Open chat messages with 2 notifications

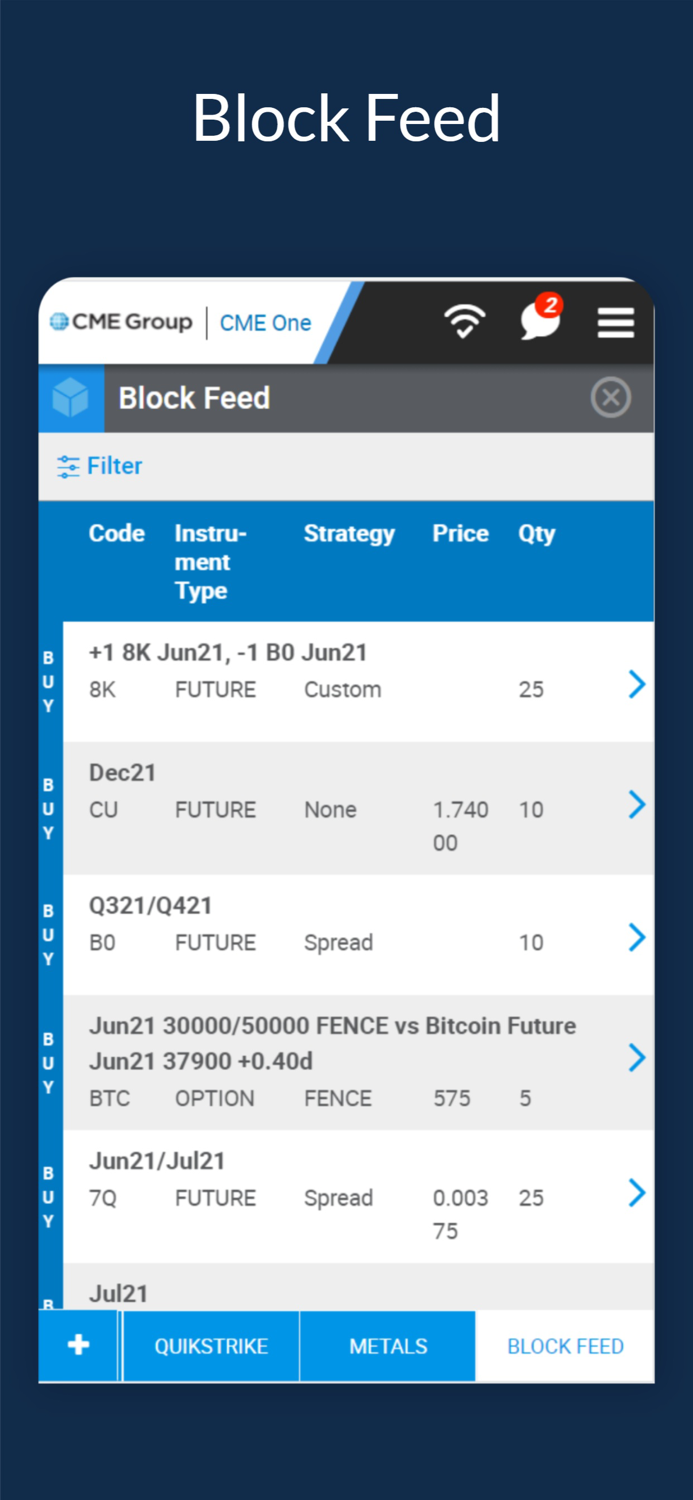pos(538,324)
